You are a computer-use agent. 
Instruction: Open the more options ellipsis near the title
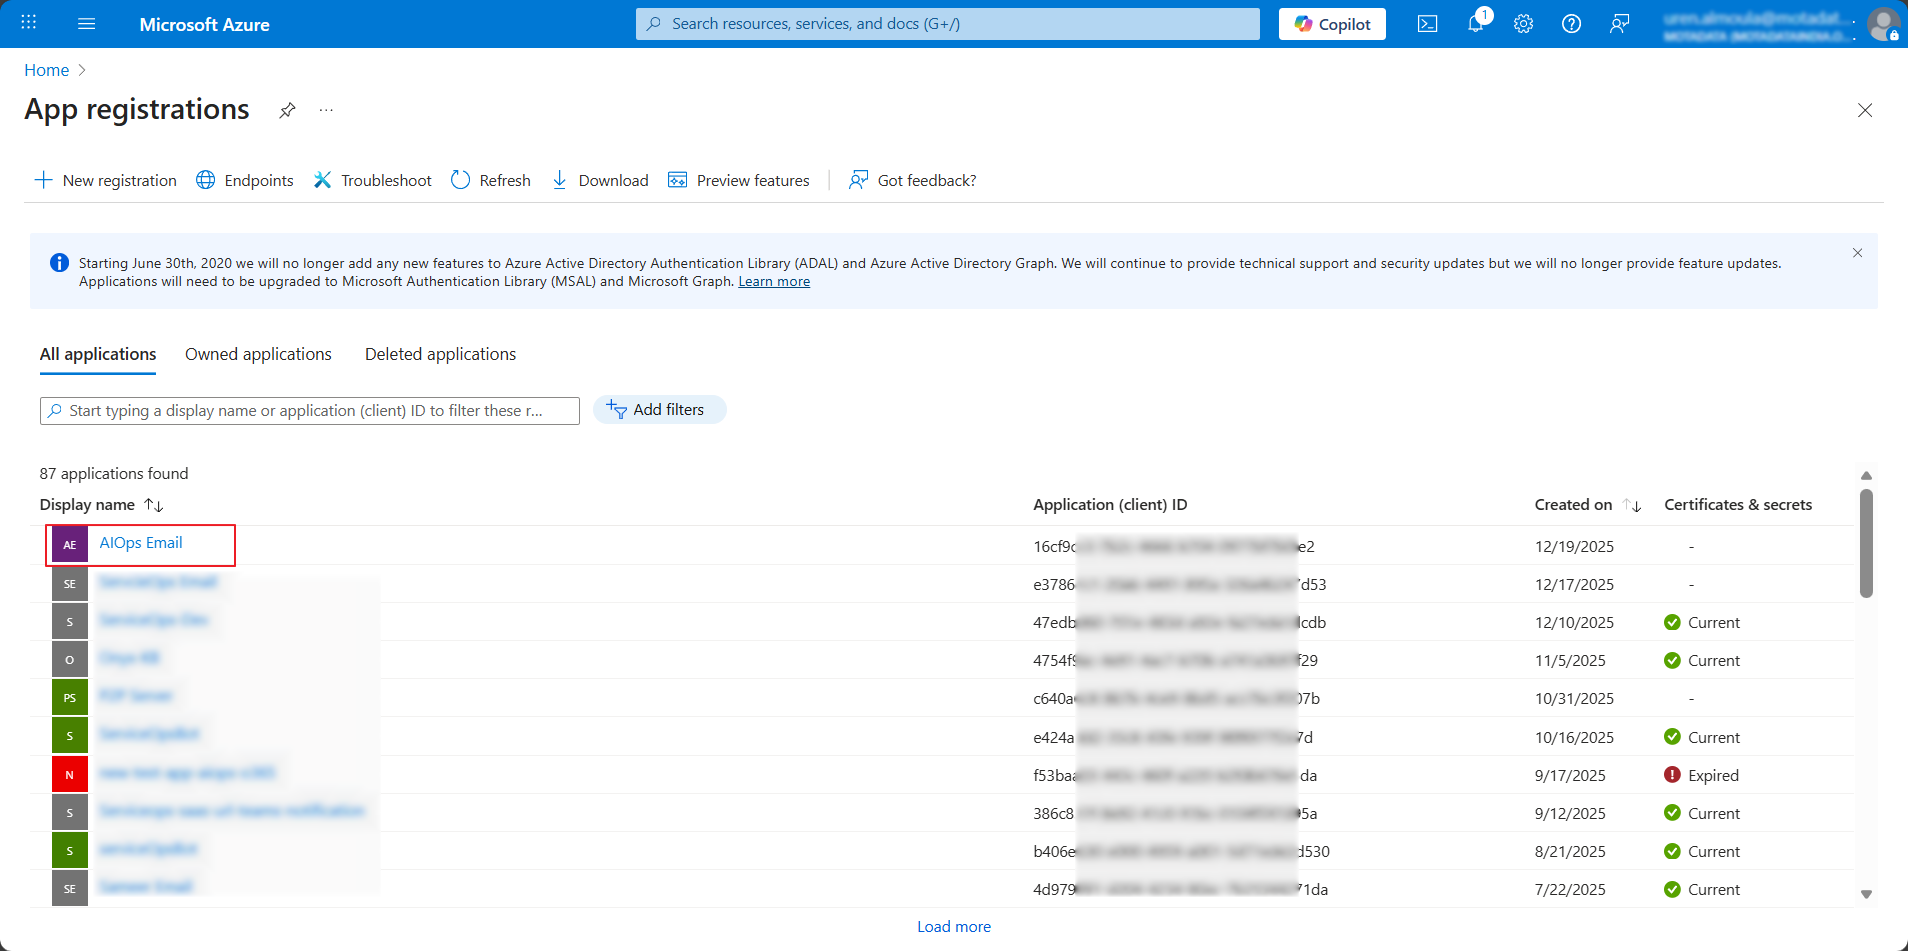pyautogui.click(x=326, y=110)
